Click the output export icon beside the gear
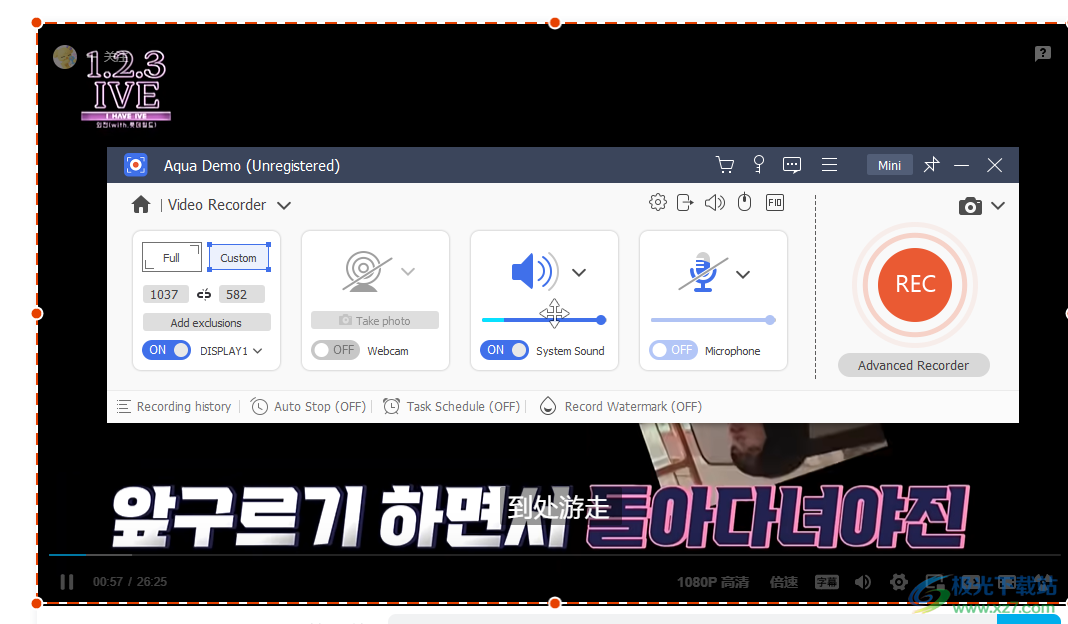 685,202
